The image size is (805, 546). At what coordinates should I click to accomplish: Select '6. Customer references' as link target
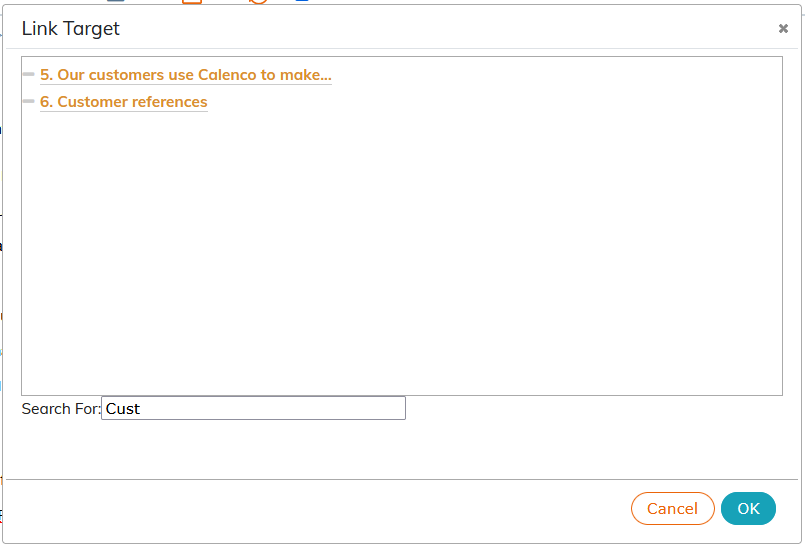124,102
